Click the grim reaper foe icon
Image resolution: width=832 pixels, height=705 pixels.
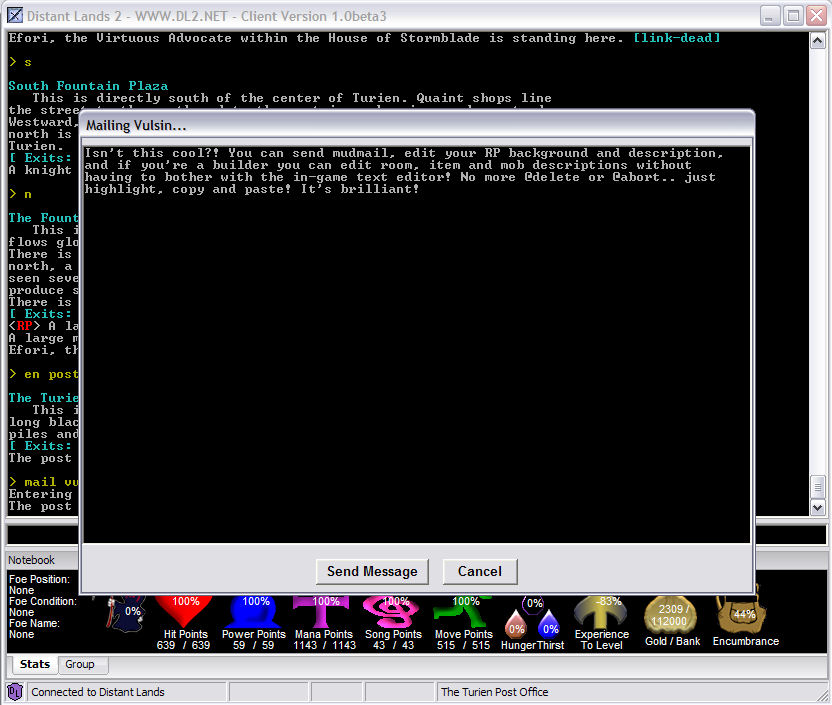click(x=128, y=612)
